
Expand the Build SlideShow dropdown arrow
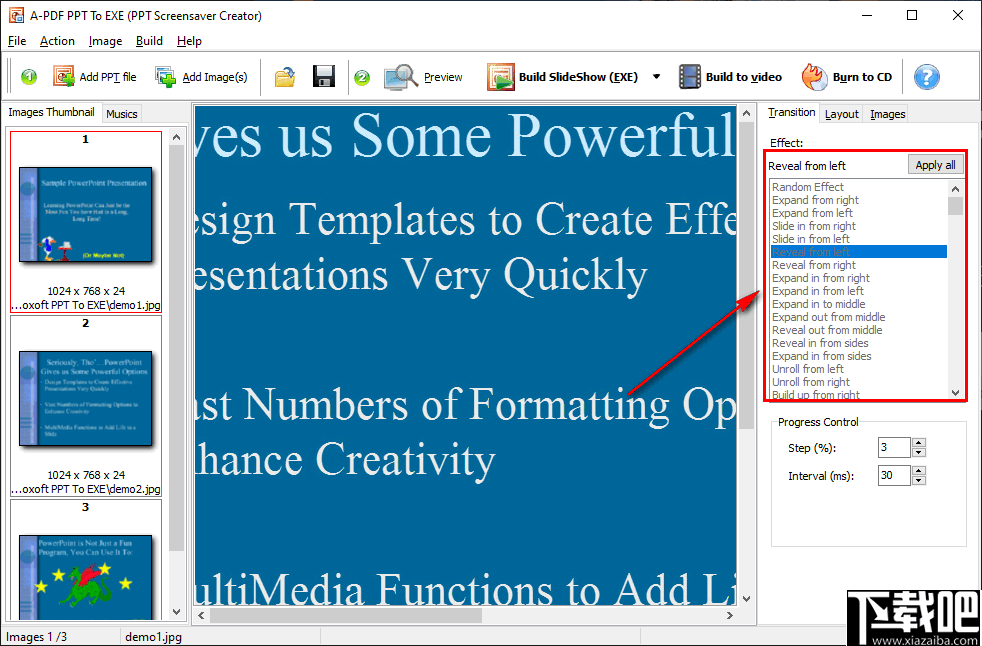point(657,76)
